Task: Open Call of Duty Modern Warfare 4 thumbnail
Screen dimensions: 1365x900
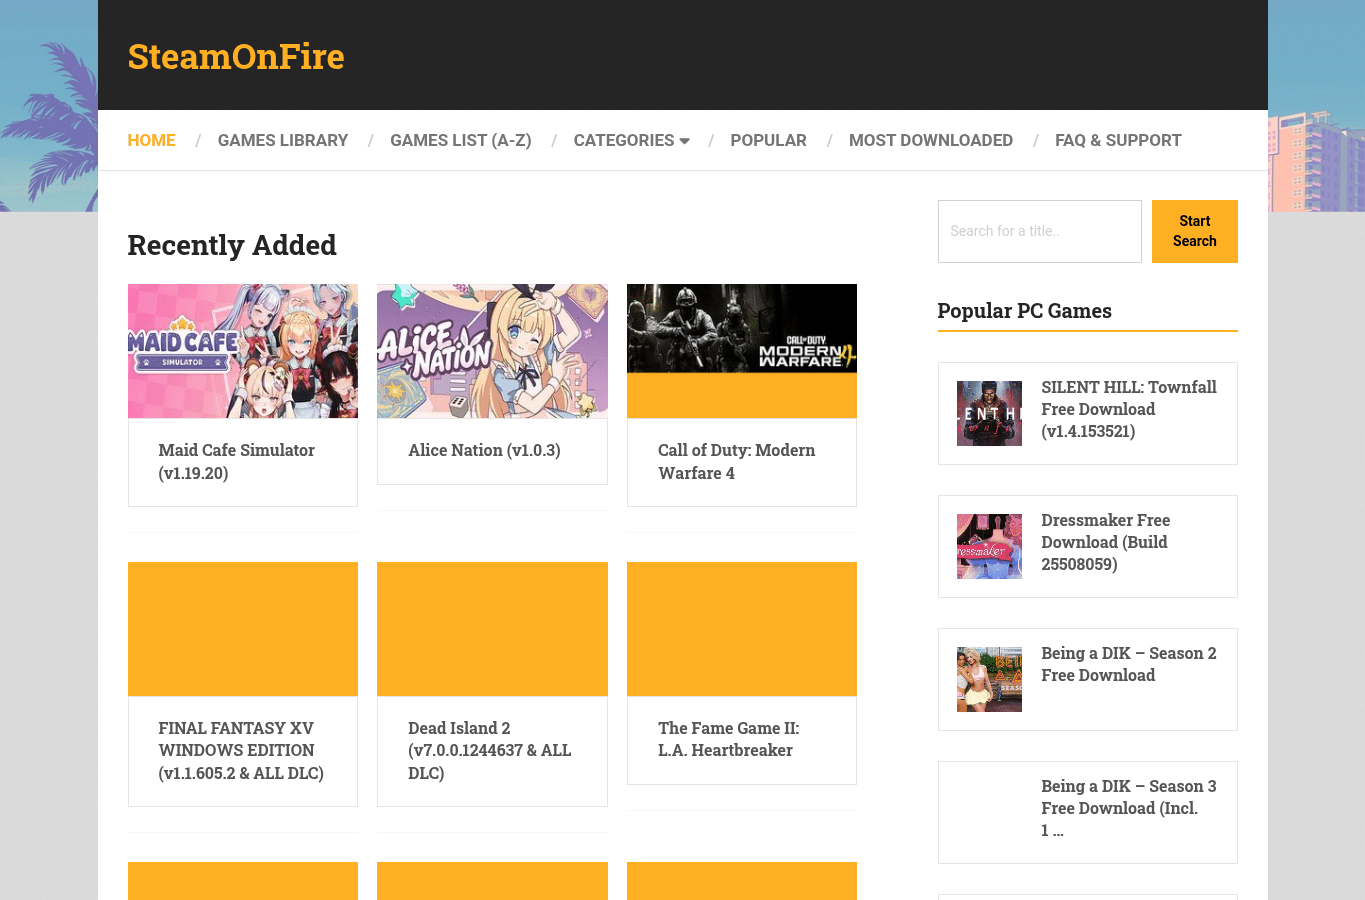Action: pyautogui.click(x=742, y=351)
